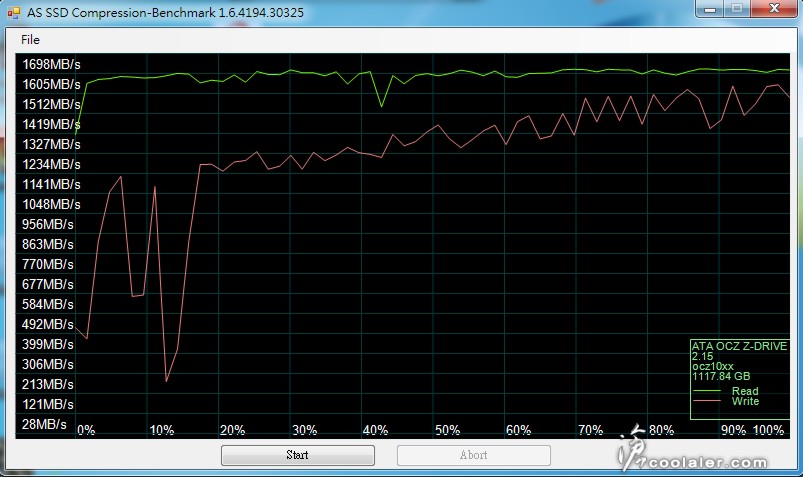Click the disabled Abort button
This screenshot has width=803, height=477.
pyautogui.click(x=474, y=455)
